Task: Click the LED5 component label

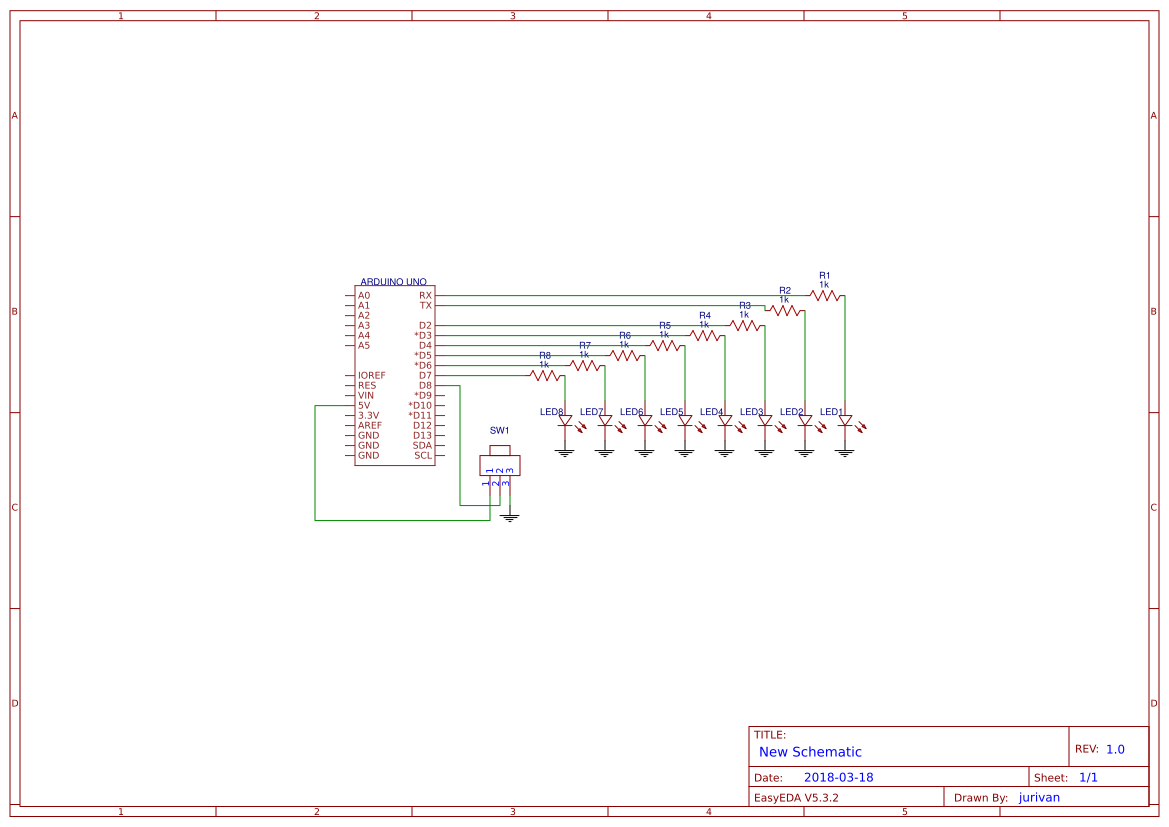Action: coord(671,410)
